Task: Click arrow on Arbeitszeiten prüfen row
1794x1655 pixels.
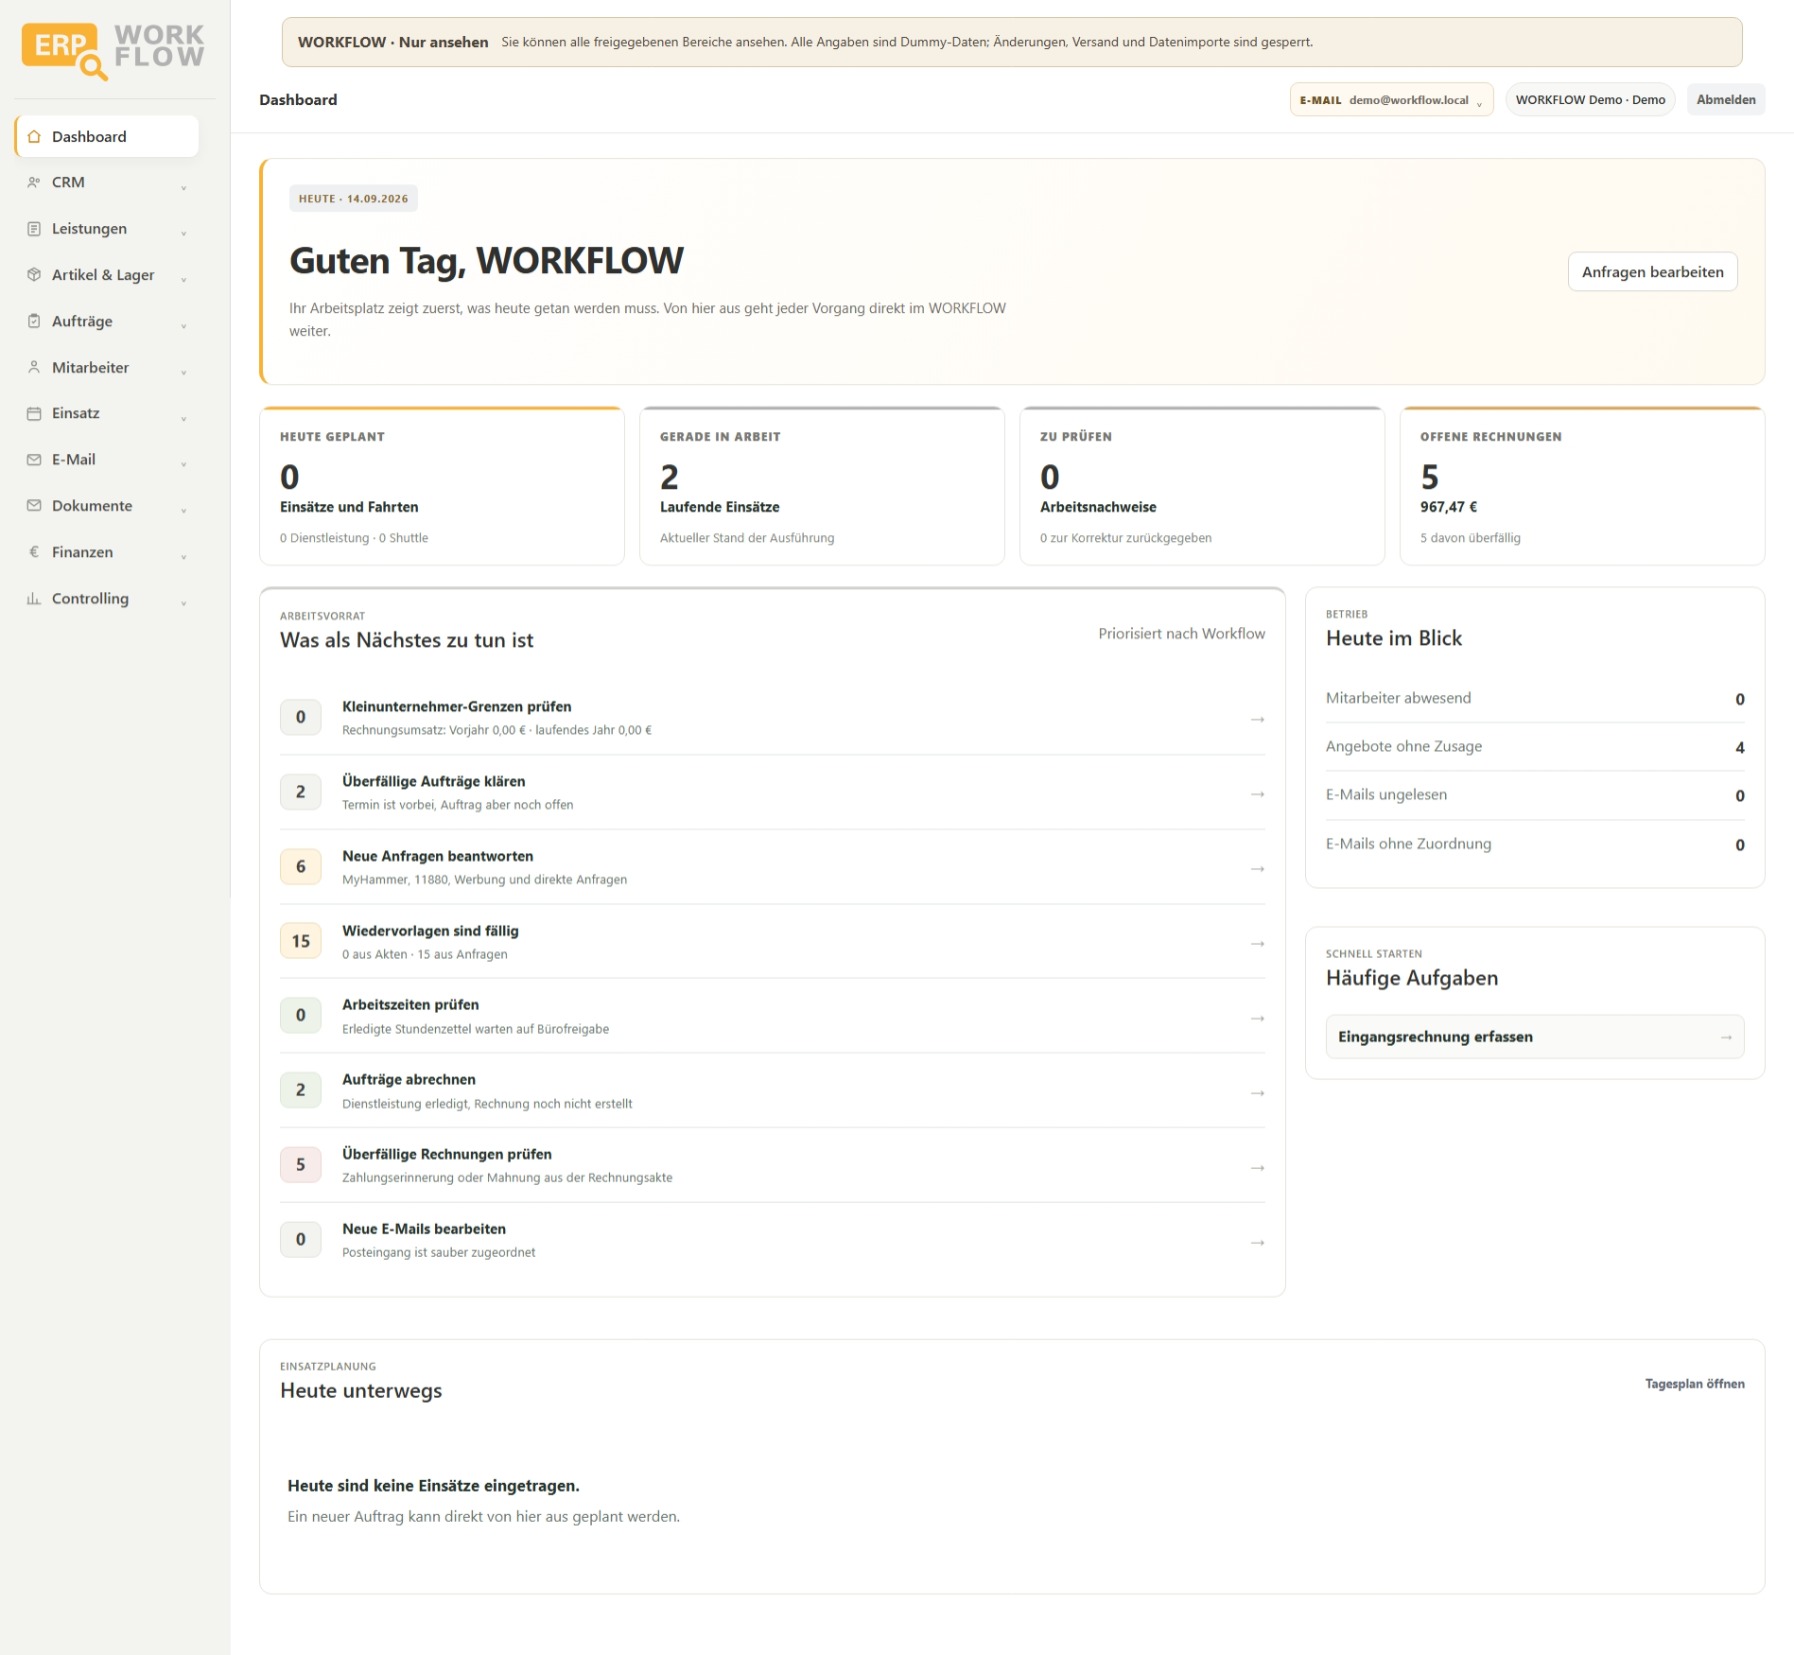Action: (1257, 1018)
